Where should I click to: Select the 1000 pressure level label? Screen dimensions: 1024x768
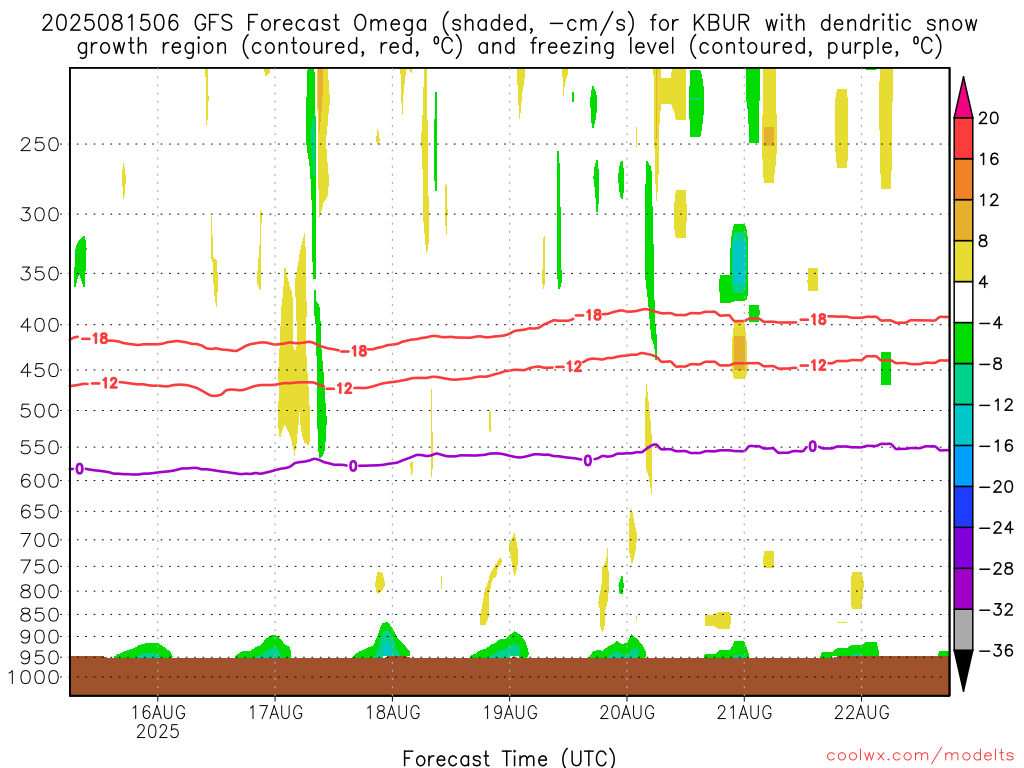pos(34,677)
